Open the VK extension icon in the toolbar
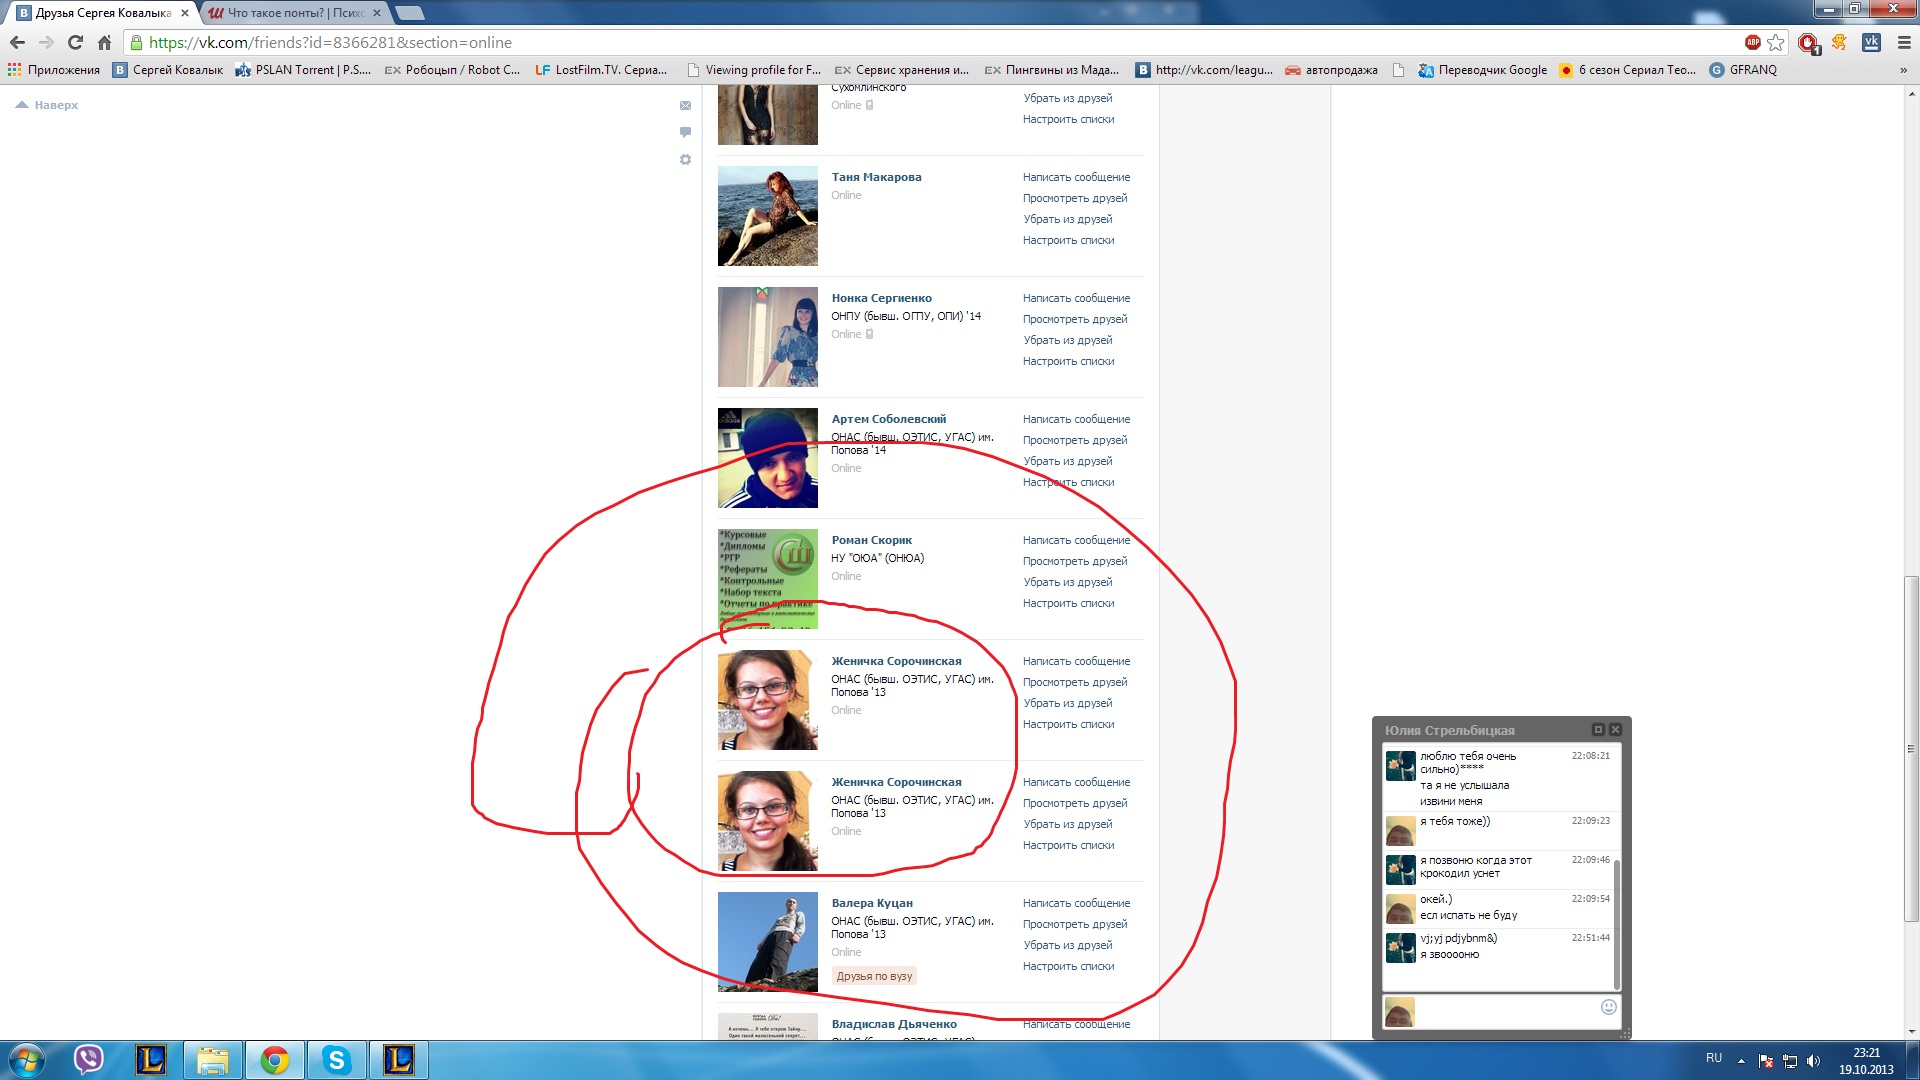Image resolution: width=1920 pixels, height=1080 pixels. 1871,42
